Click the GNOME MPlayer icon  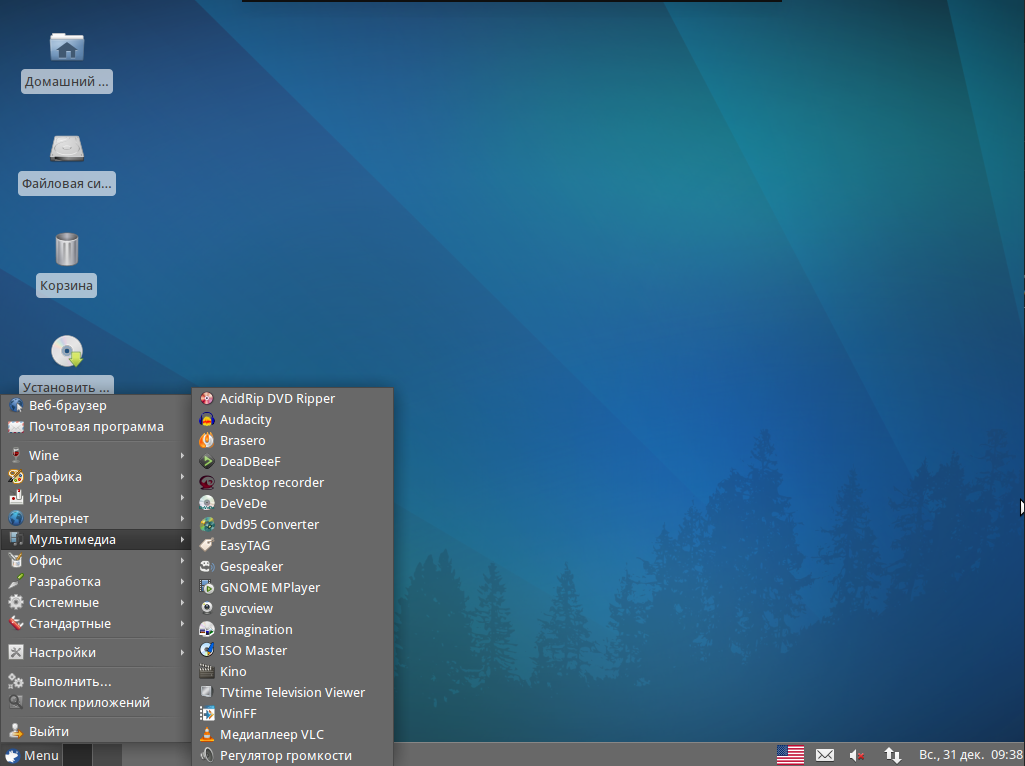[207, 588]
